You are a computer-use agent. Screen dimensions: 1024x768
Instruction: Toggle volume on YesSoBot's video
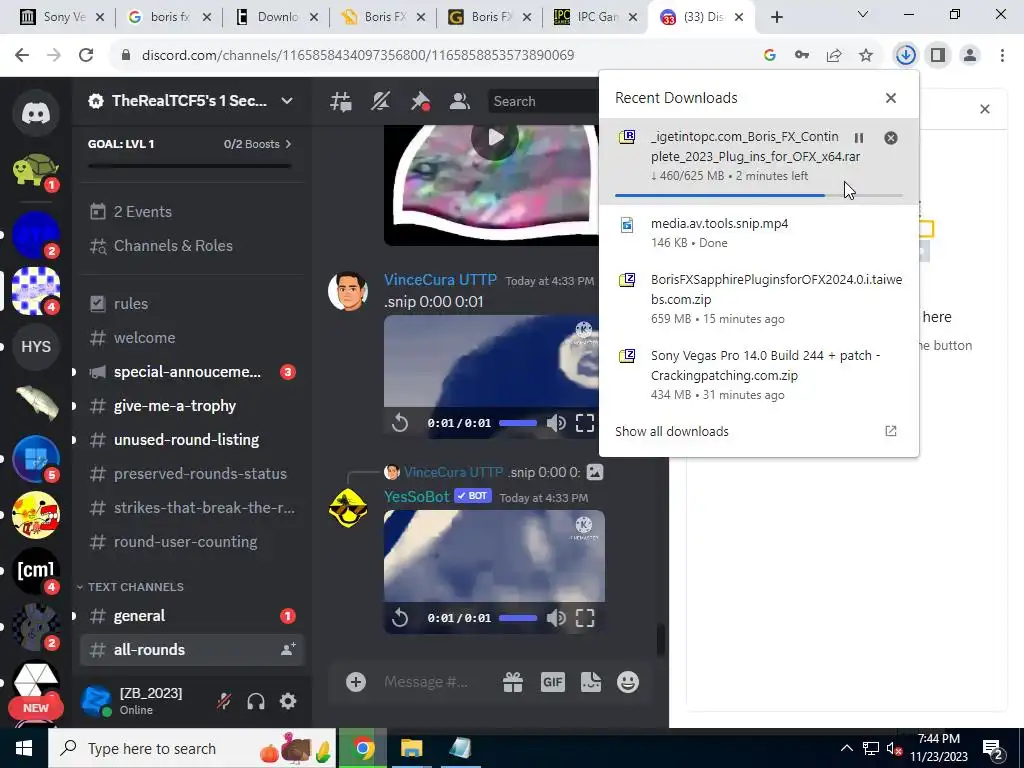556,618
